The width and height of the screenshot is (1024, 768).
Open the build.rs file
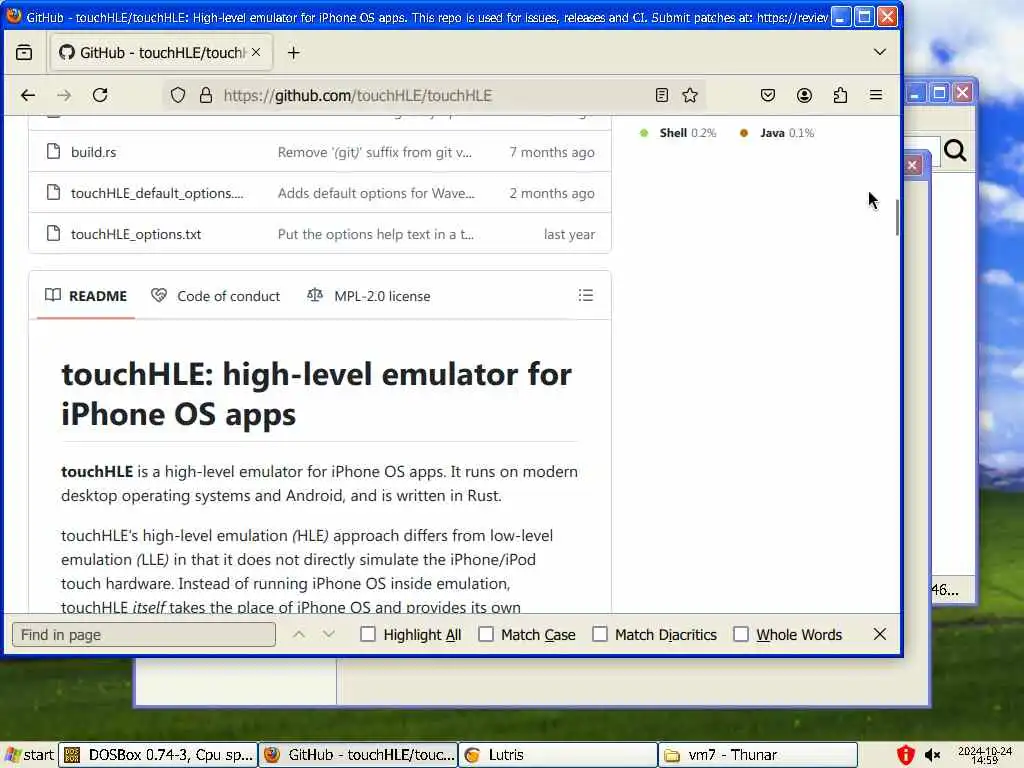(x=93, y=152)
